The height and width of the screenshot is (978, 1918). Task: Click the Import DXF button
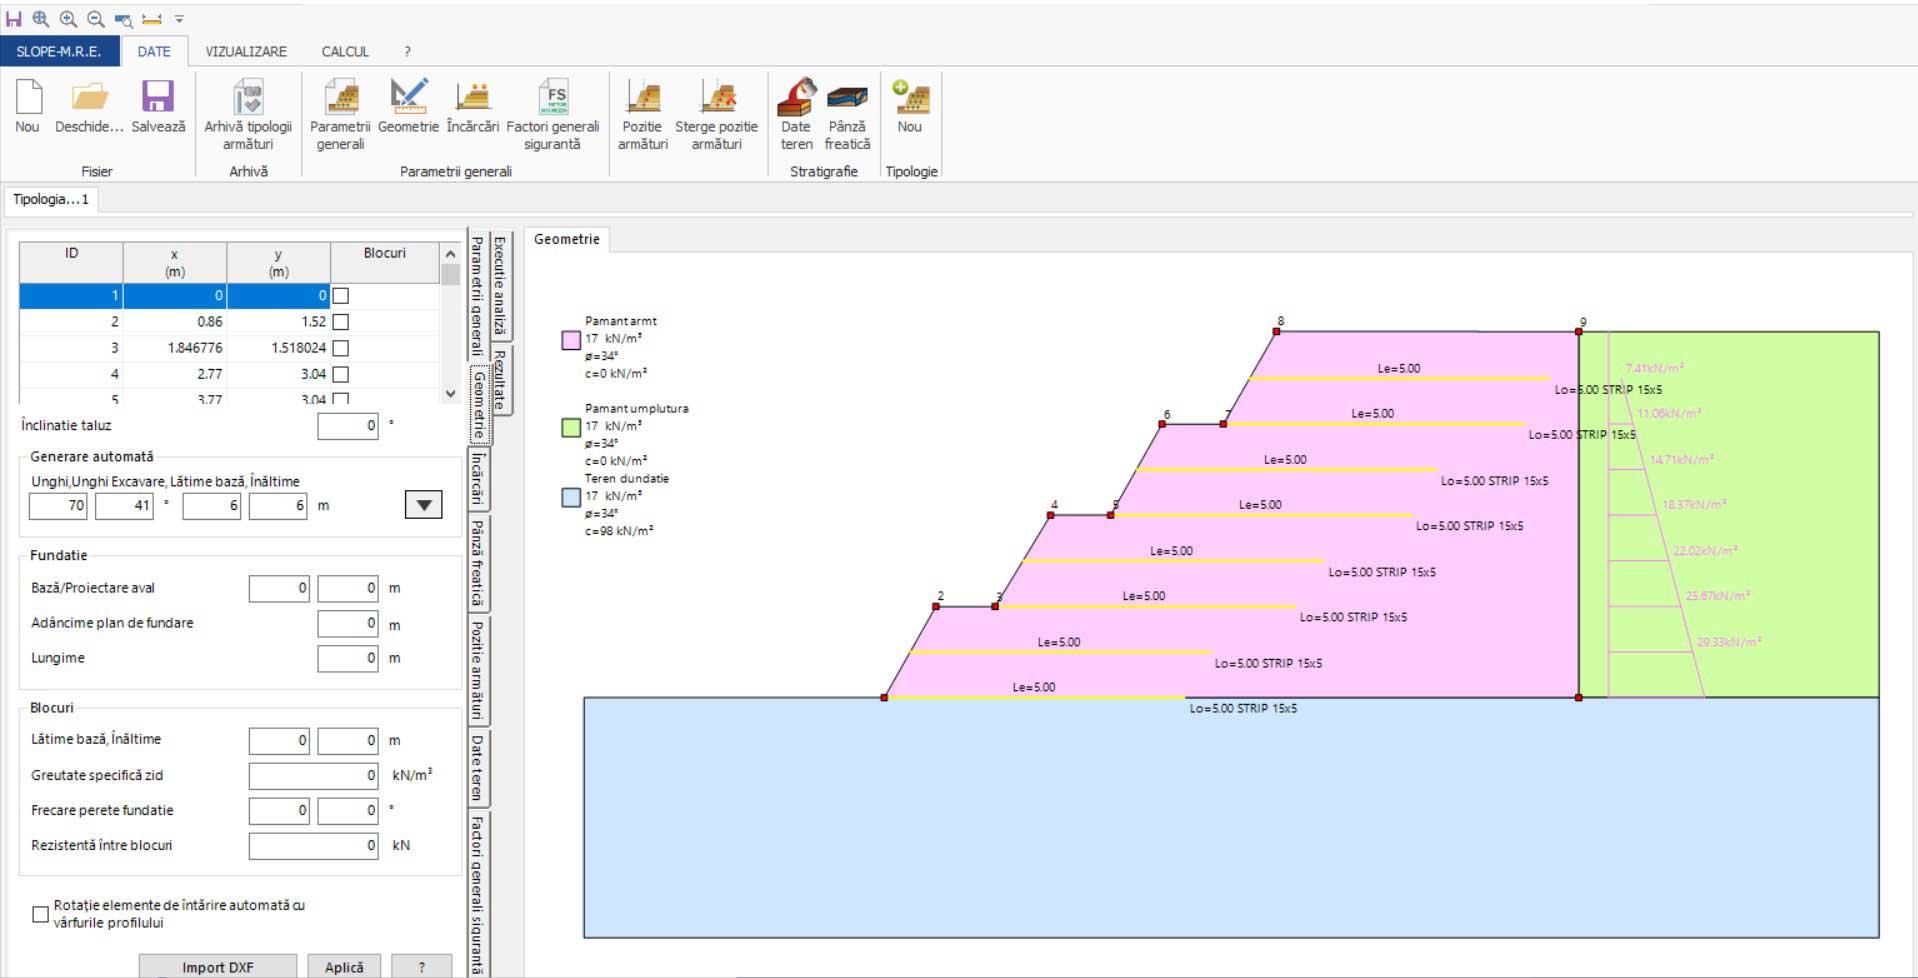point(217,966)
